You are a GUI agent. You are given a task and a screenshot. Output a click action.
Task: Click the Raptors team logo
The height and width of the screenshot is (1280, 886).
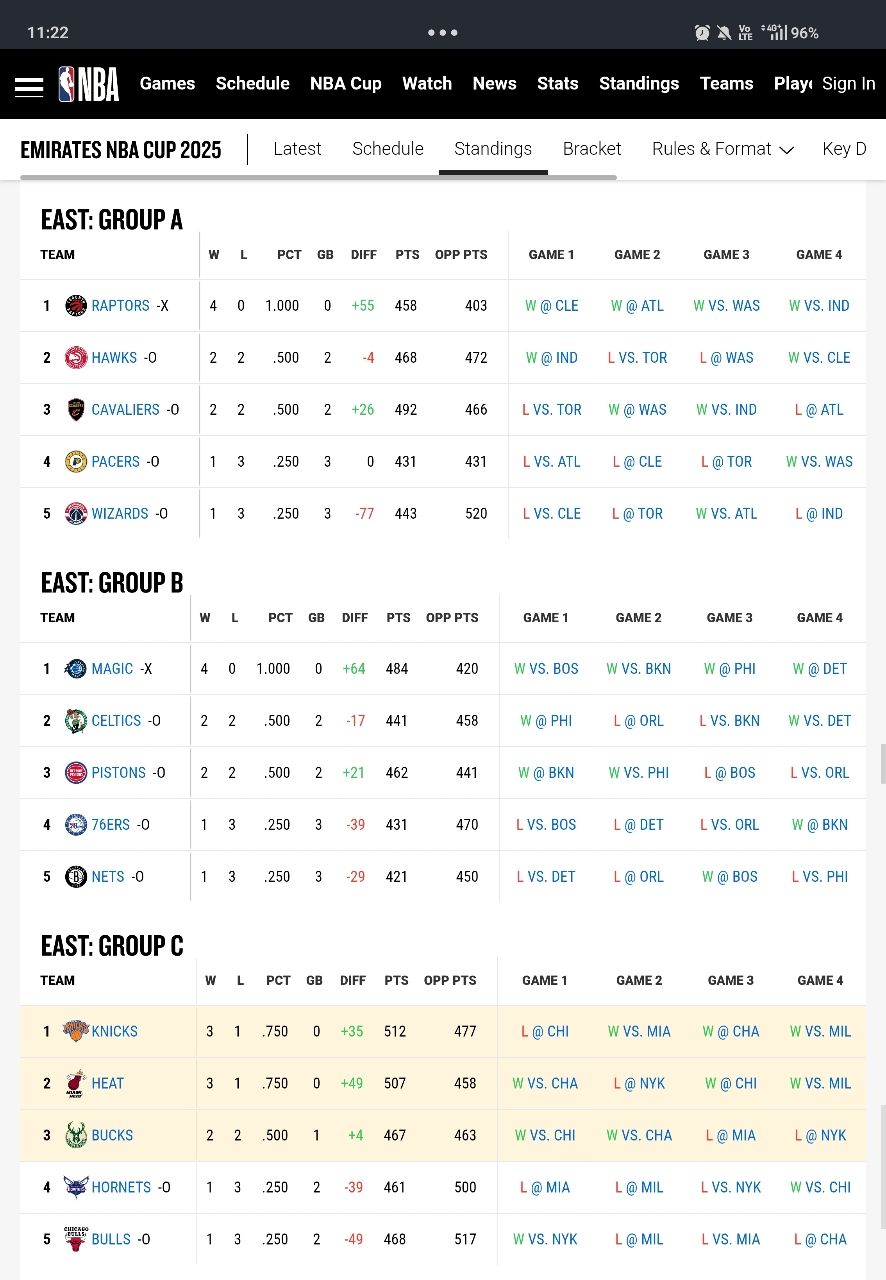pos(76,306)
